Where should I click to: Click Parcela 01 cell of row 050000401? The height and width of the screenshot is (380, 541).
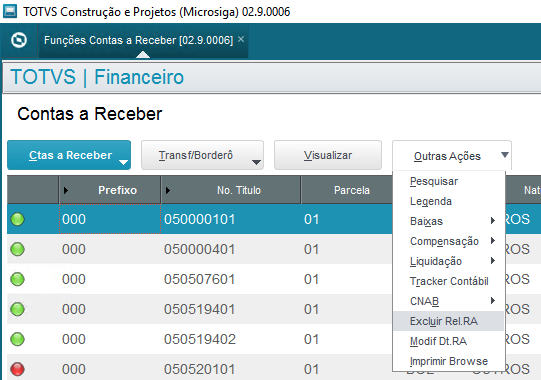coord(347,249)
